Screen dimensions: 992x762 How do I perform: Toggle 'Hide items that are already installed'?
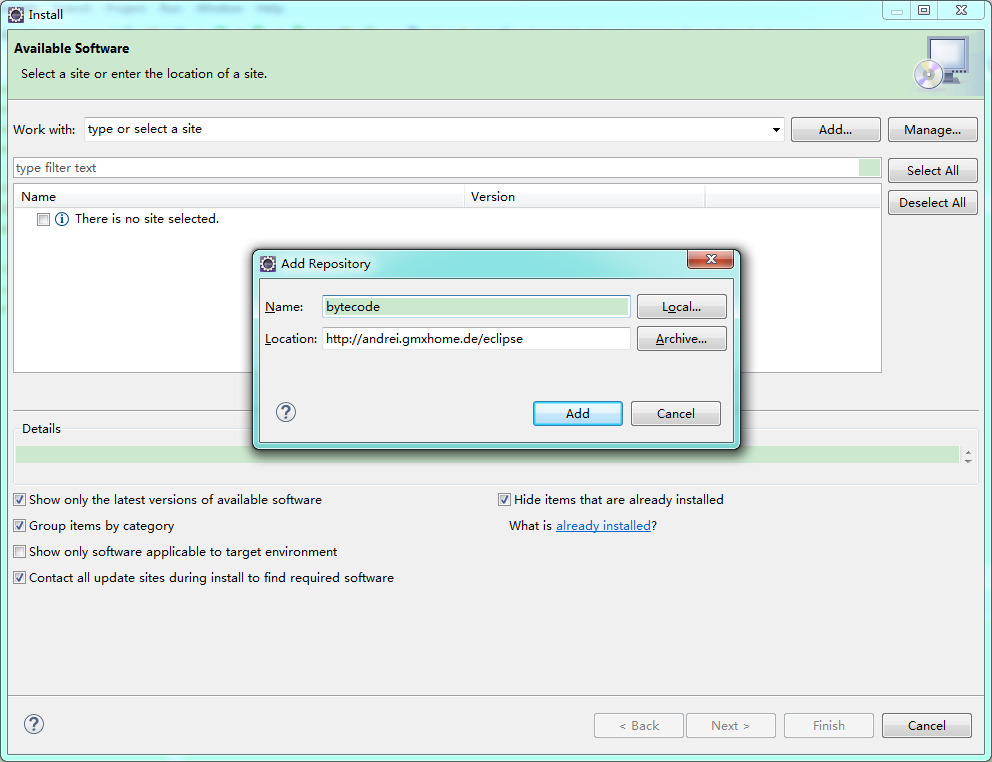pyautogui.click(x=505, y=499)
